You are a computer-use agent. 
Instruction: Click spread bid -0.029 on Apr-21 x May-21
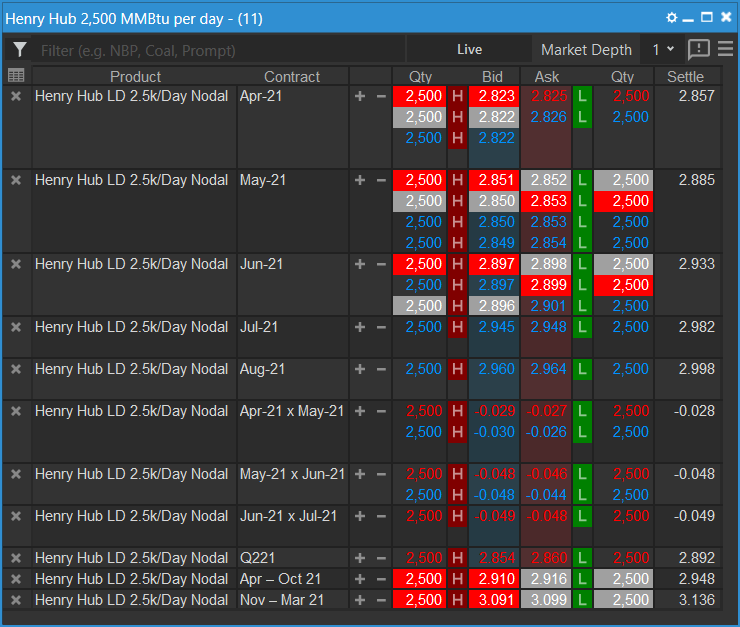click(494, 411)
